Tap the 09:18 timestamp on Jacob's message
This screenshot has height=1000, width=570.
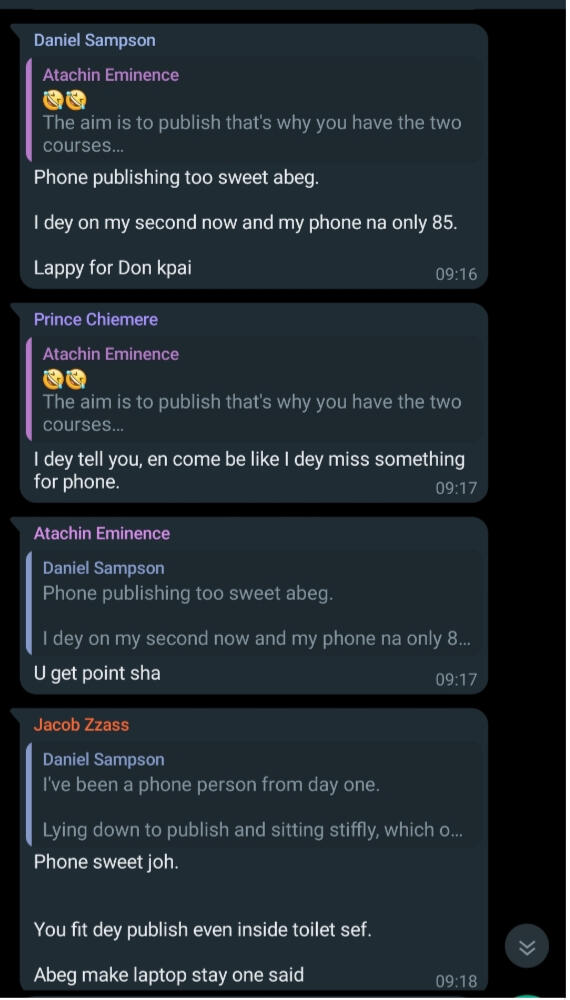[456, 981]
